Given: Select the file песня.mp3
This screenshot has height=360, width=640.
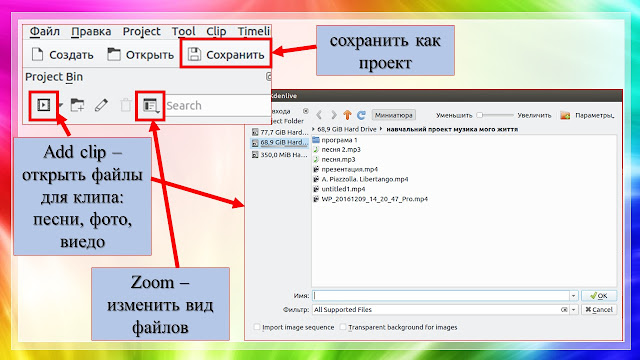Looking at the screenshot, I should (334, 159).
